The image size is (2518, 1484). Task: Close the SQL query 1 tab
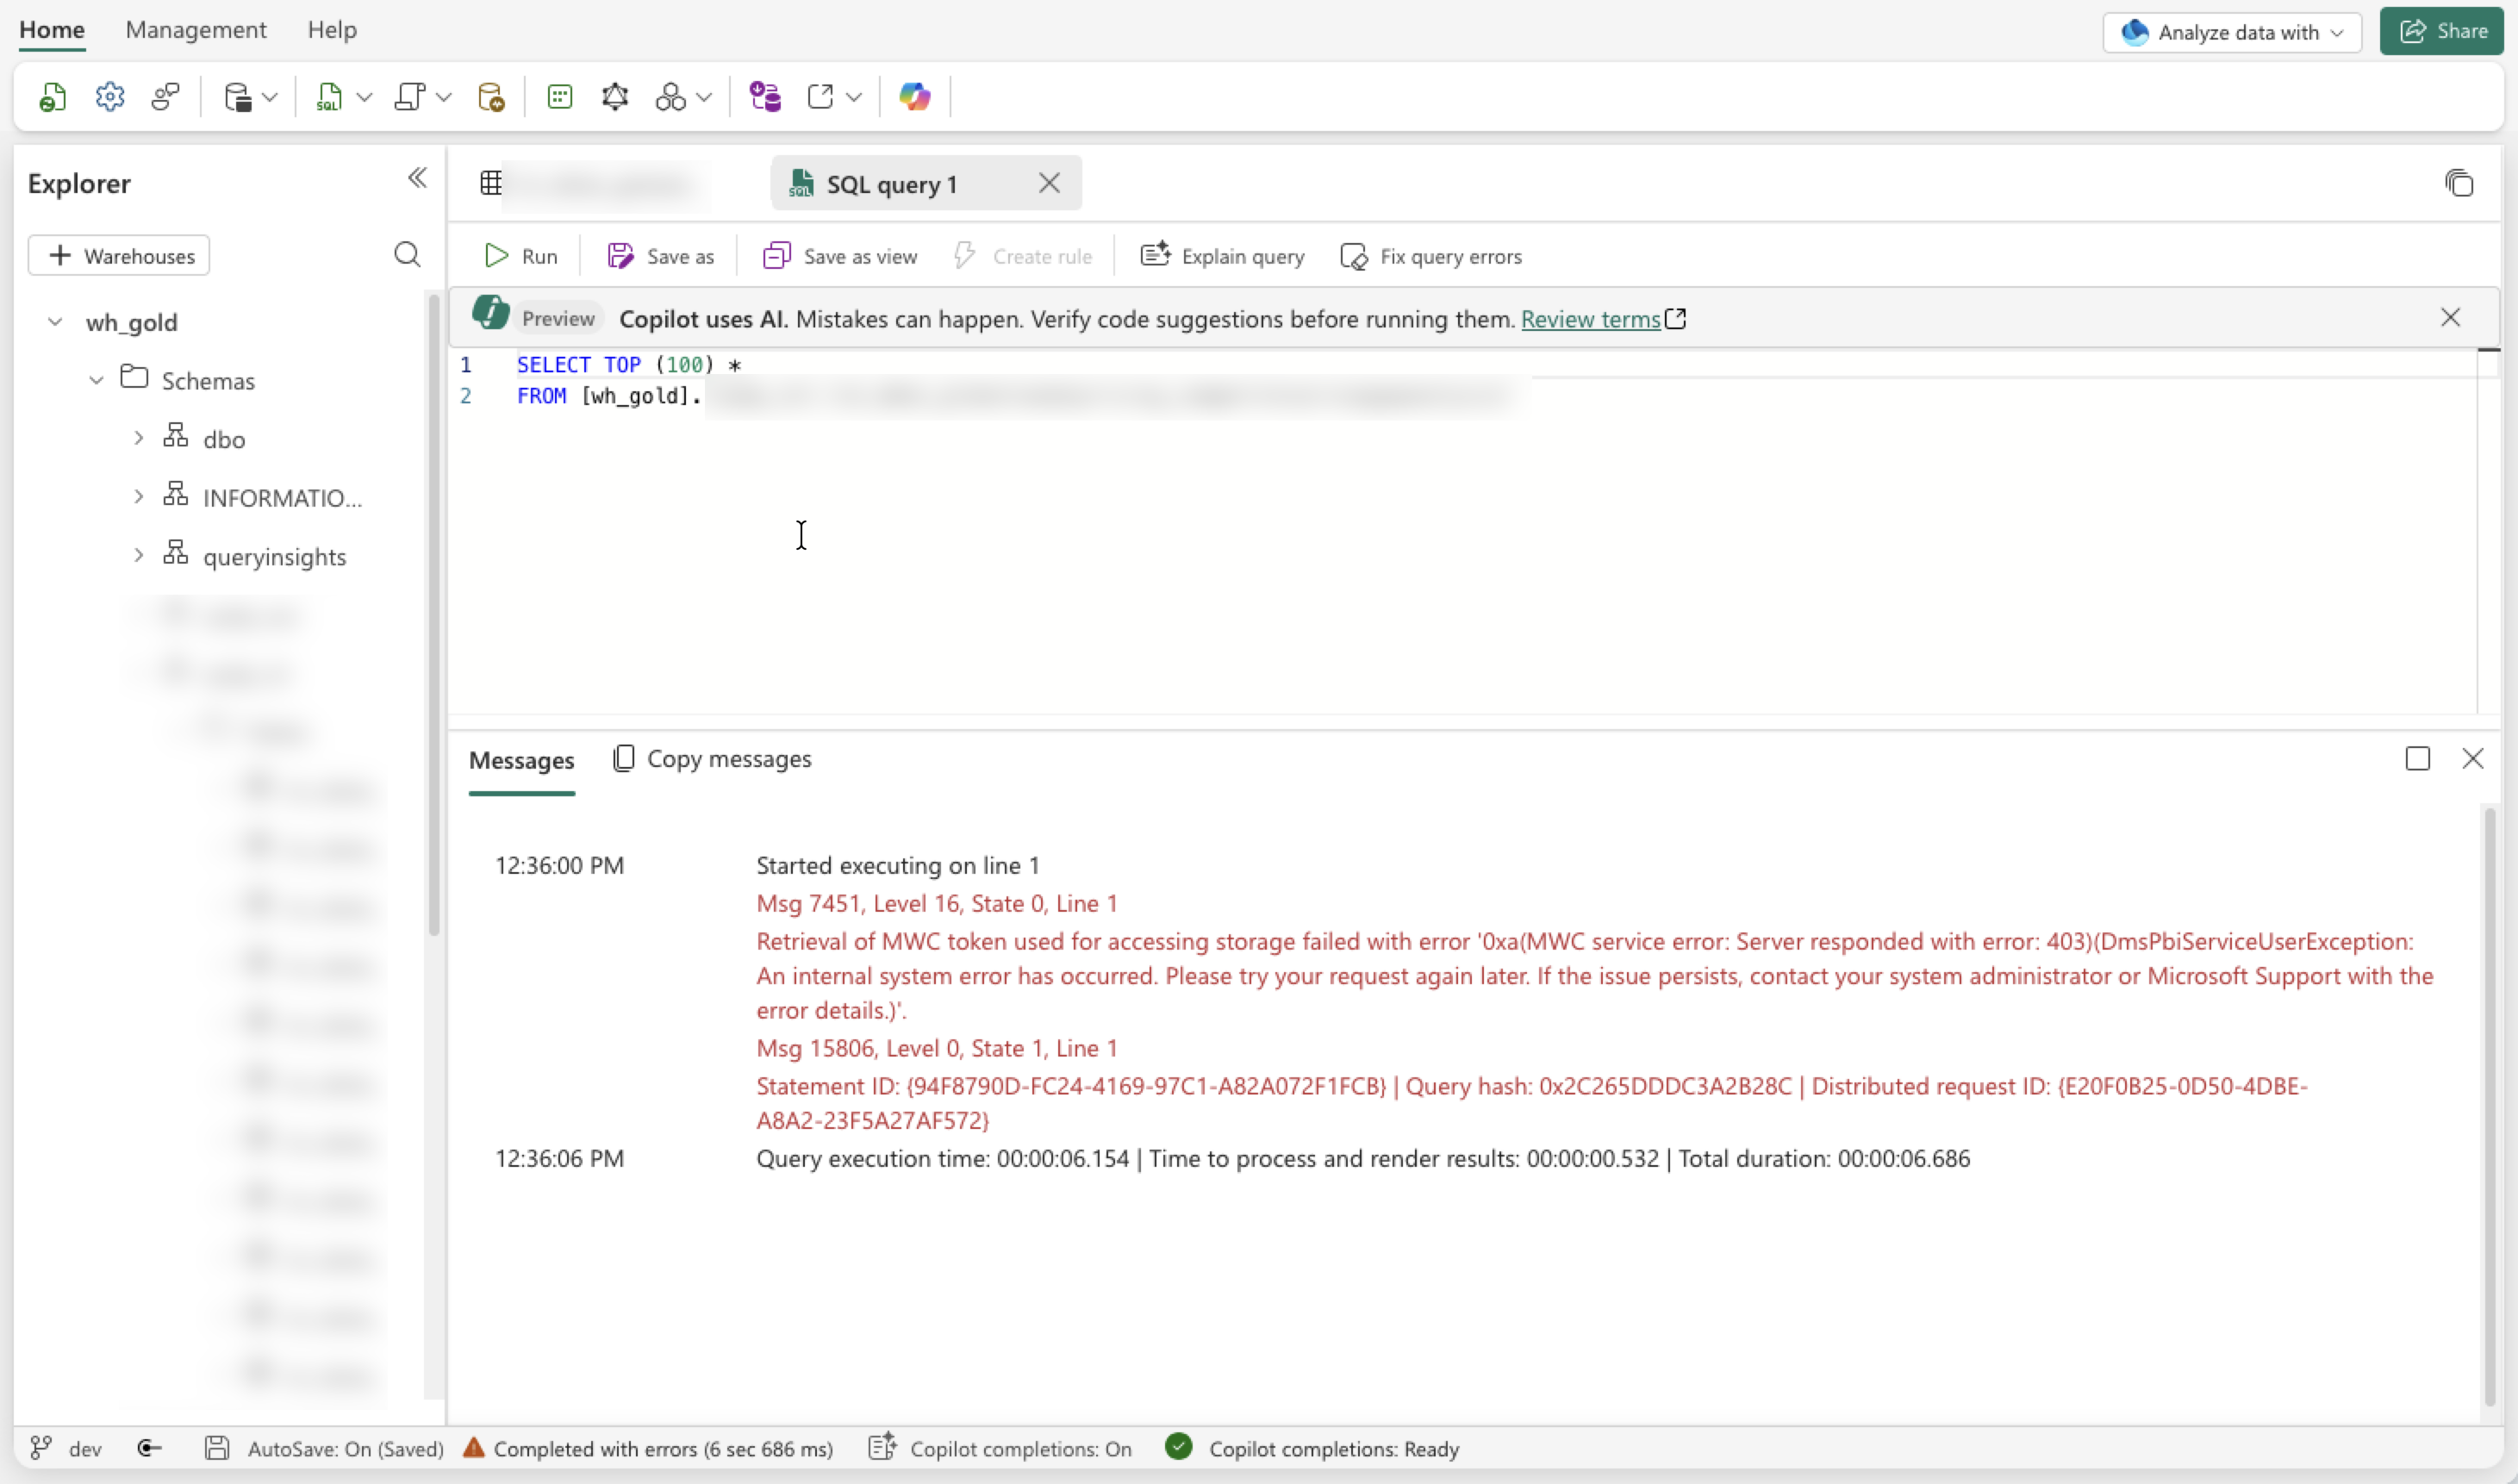tap(1049, 183)
